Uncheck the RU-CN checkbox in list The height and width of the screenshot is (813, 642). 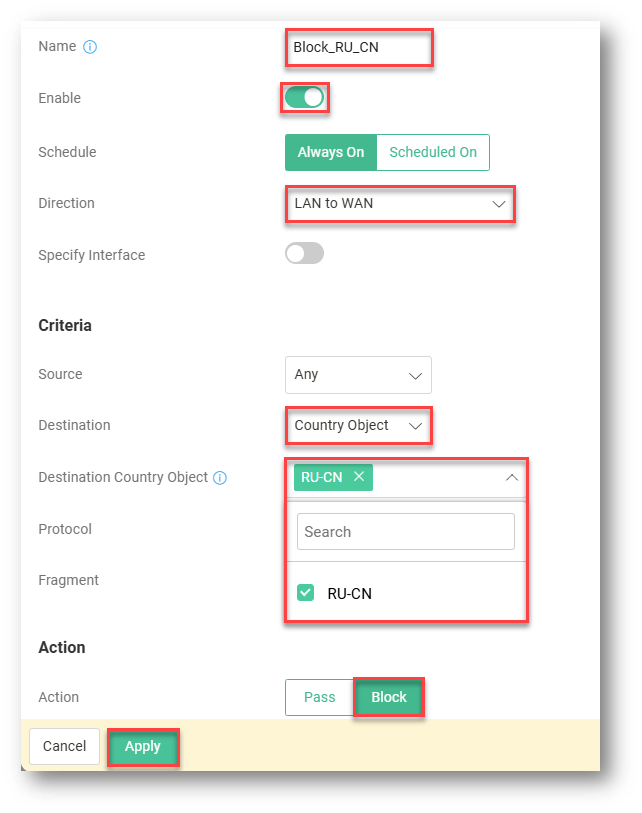pyautogui.click(x=306, y=593)
